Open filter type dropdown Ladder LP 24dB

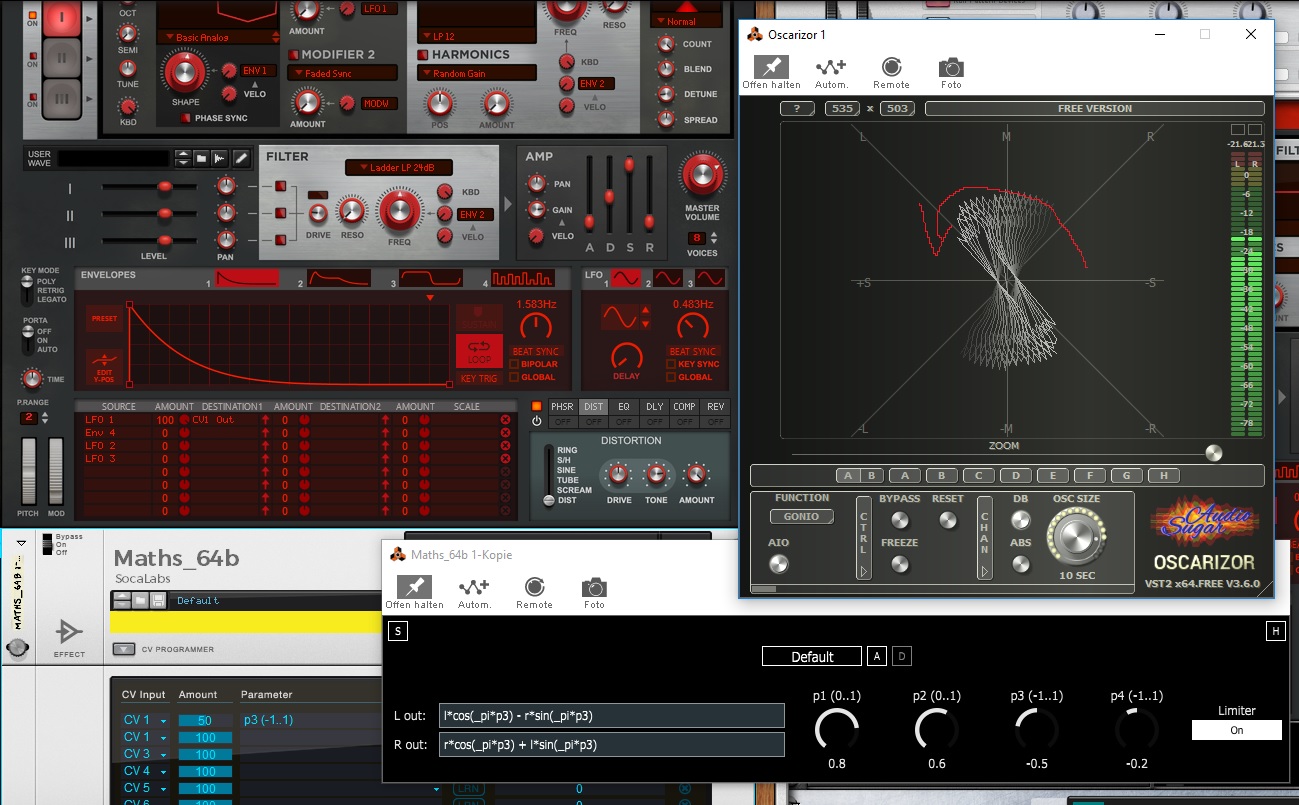tap(398, 167)
